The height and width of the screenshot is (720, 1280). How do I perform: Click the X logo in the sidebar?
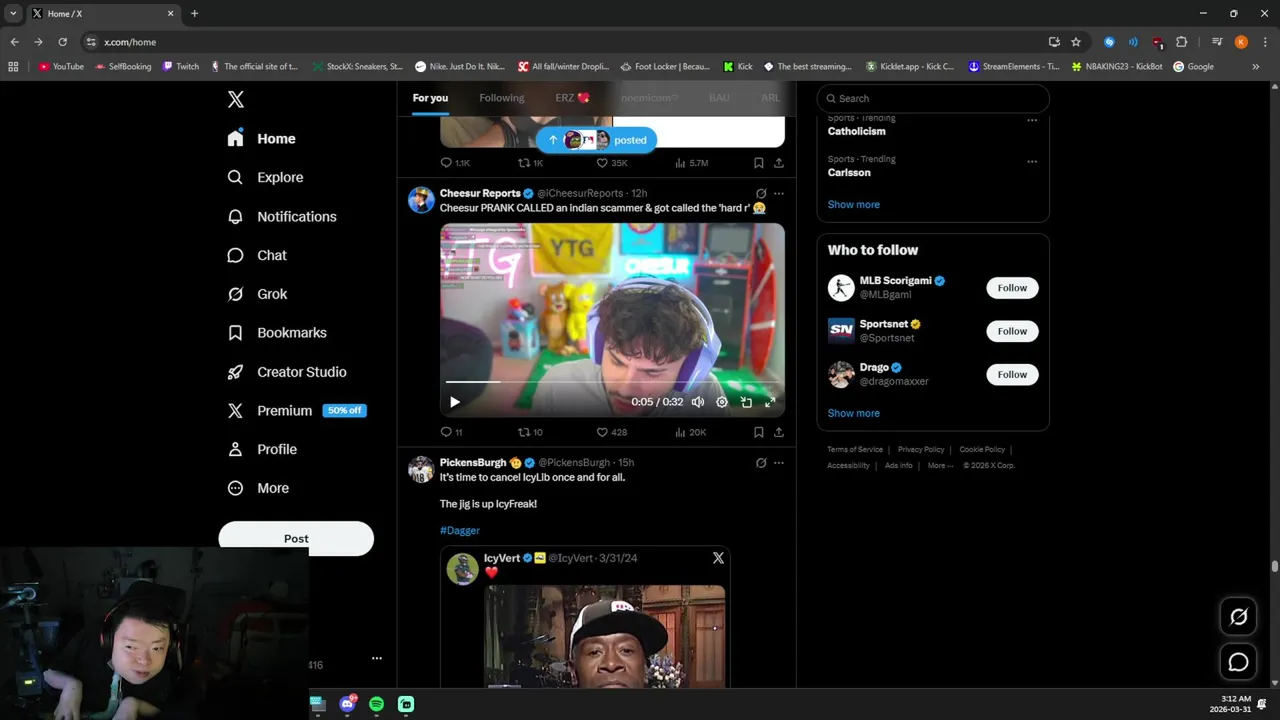click(236, 99)
